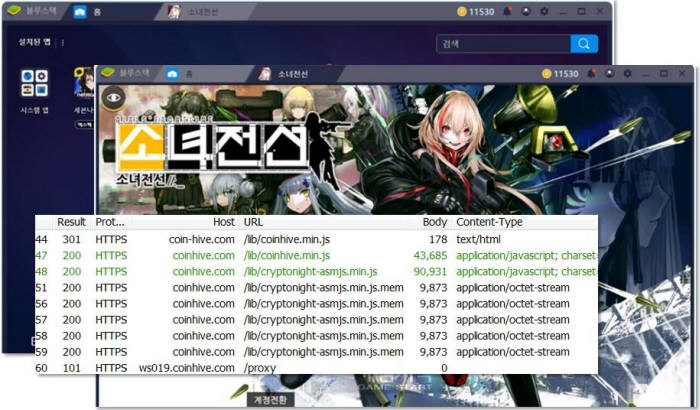Maximize the front BlueStacks window
Image resolution: width=700 pixels, height=410 pixels.
point(664,73)
